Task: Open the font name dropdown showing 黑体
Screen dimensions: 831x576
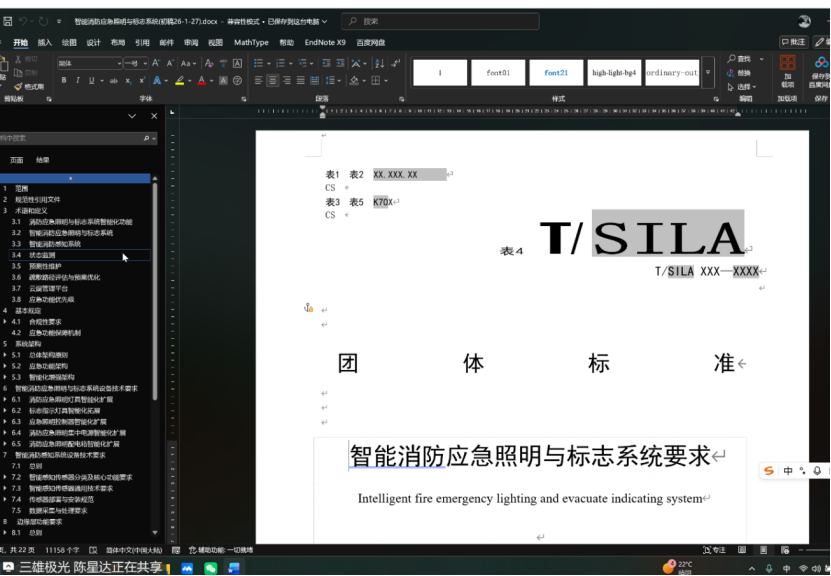Action: (120, 62)
